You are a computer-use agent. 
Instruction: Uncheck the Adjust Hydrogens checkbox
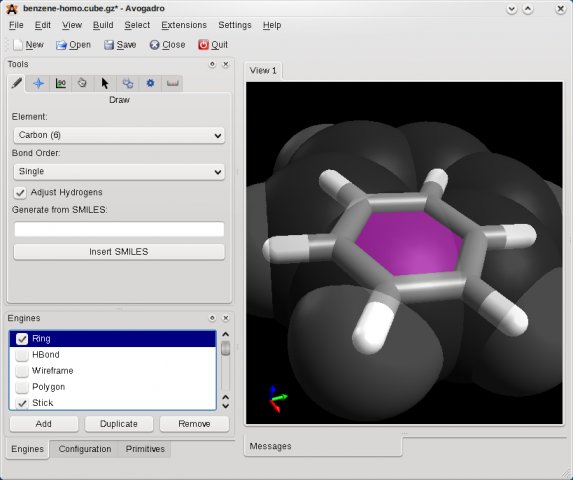(x=20, y=193)
